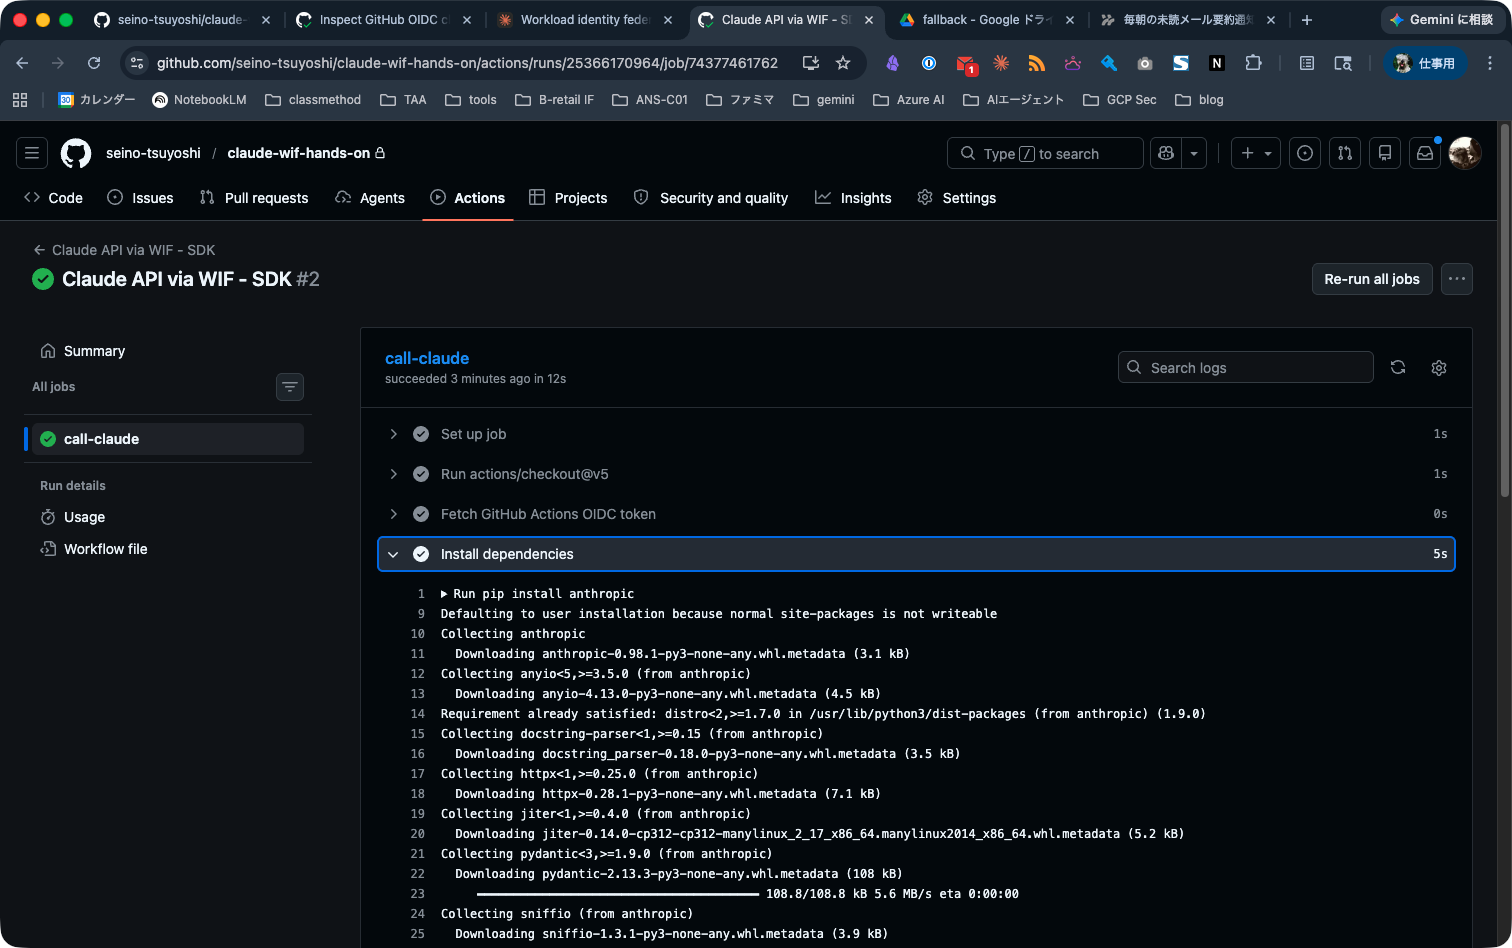Open log settings gear icon
This screenshot has width=1512, height=948.
(1439, 367)
